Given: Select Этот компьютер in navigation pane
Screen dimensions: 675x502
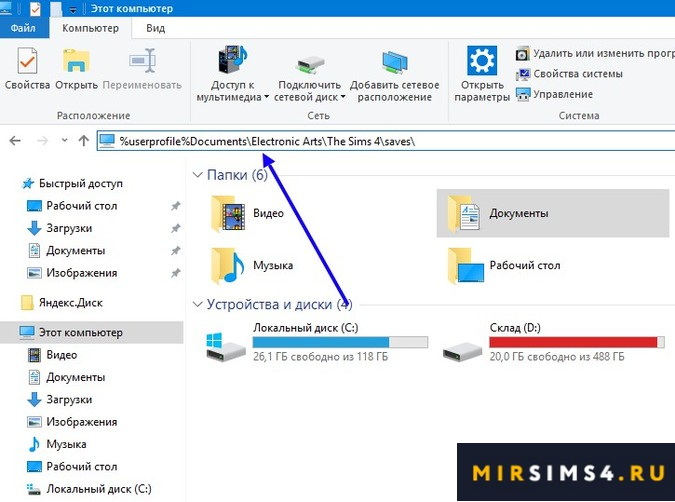Looking at the screenshot, I should (91, 332).
